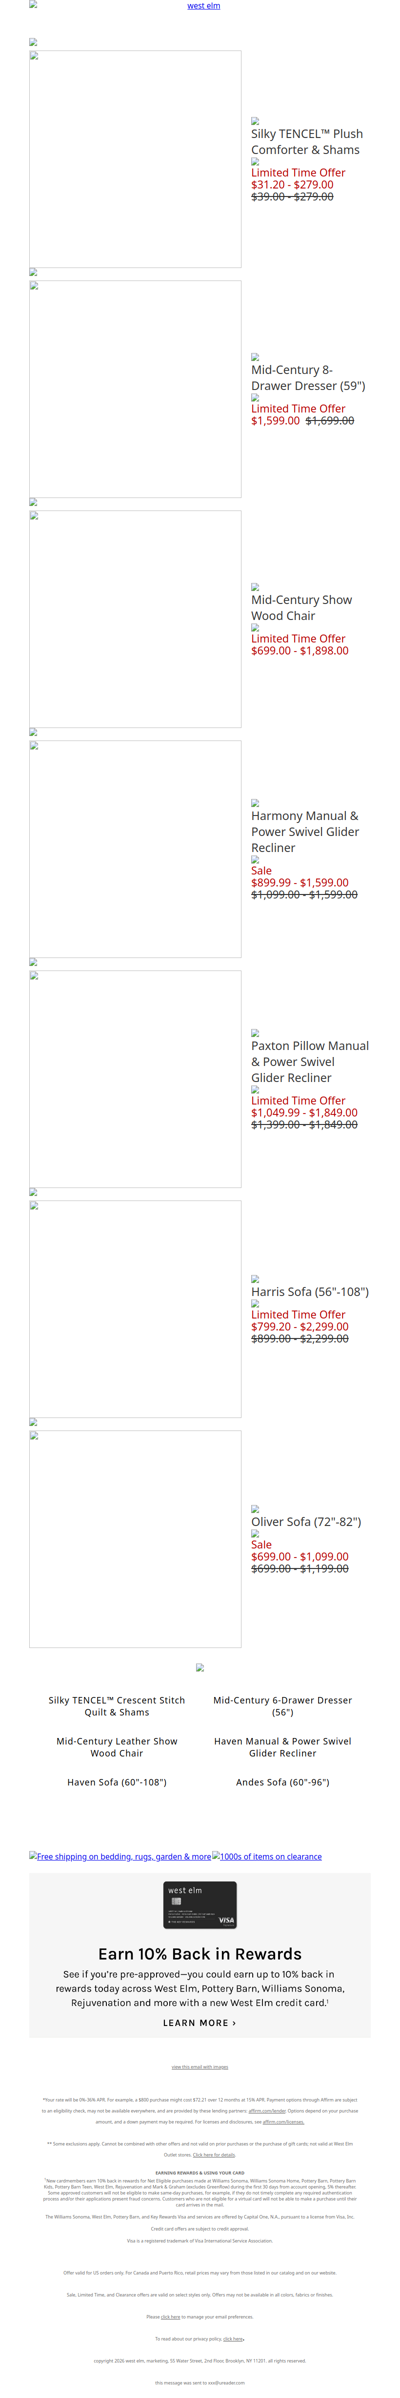This screenshot has height=2398, width=400.
Task: Open the Silky TENCEL Plush Comforter product image
Action: (x=135, y=159)
